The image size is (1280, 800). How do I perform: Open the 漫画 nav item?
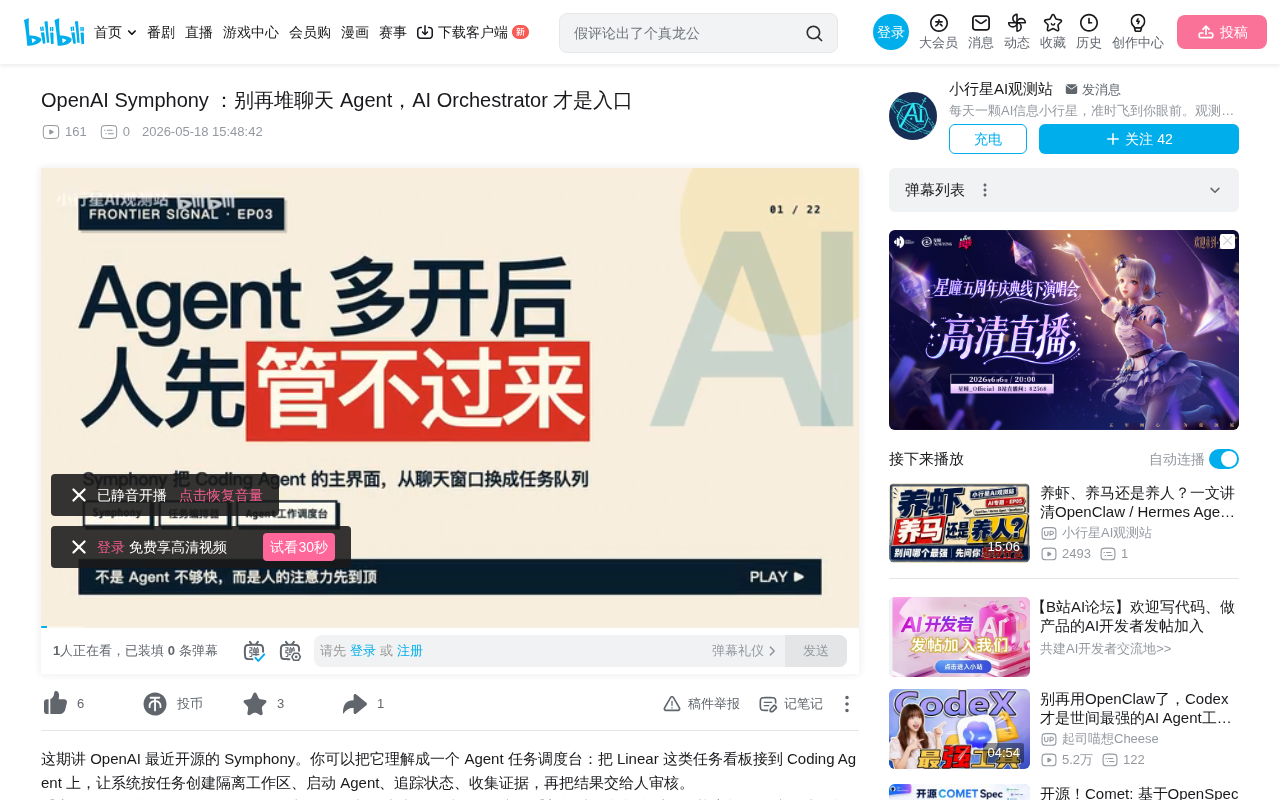[355, 32]
